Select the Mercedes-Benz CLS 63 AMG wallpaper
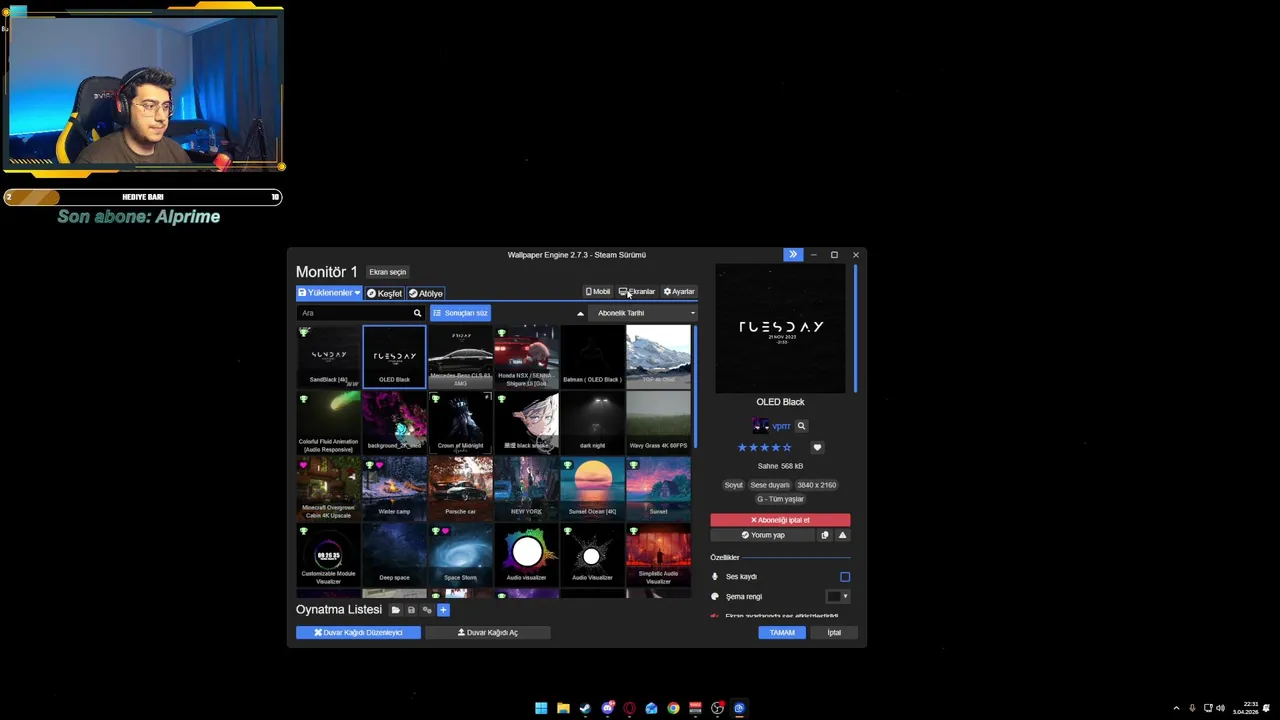This screenshot has width=1280, height=720. coord(460,356)
